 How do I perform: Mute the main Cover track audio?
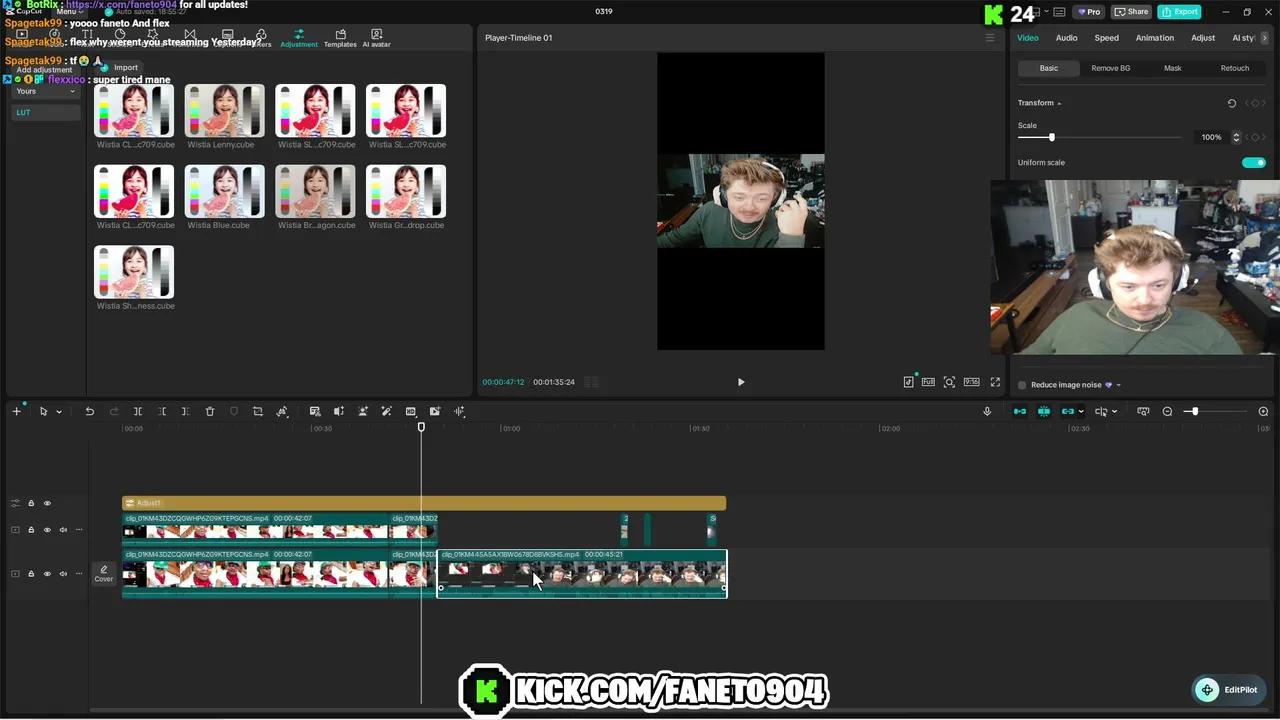click(x=63, y=573)
